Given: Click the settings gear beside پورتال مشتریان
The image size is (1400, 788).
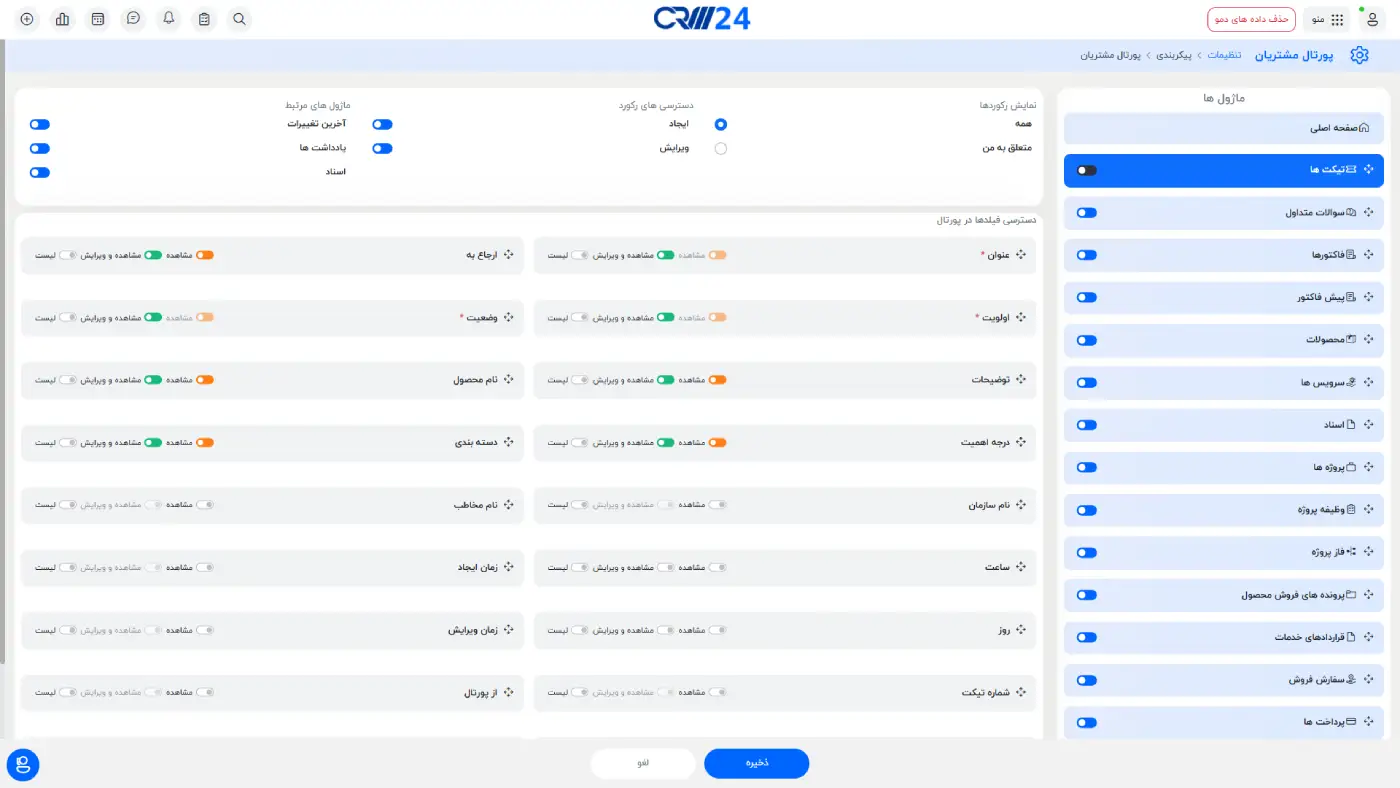Looking at the screenshot, I should point(1359,55).
